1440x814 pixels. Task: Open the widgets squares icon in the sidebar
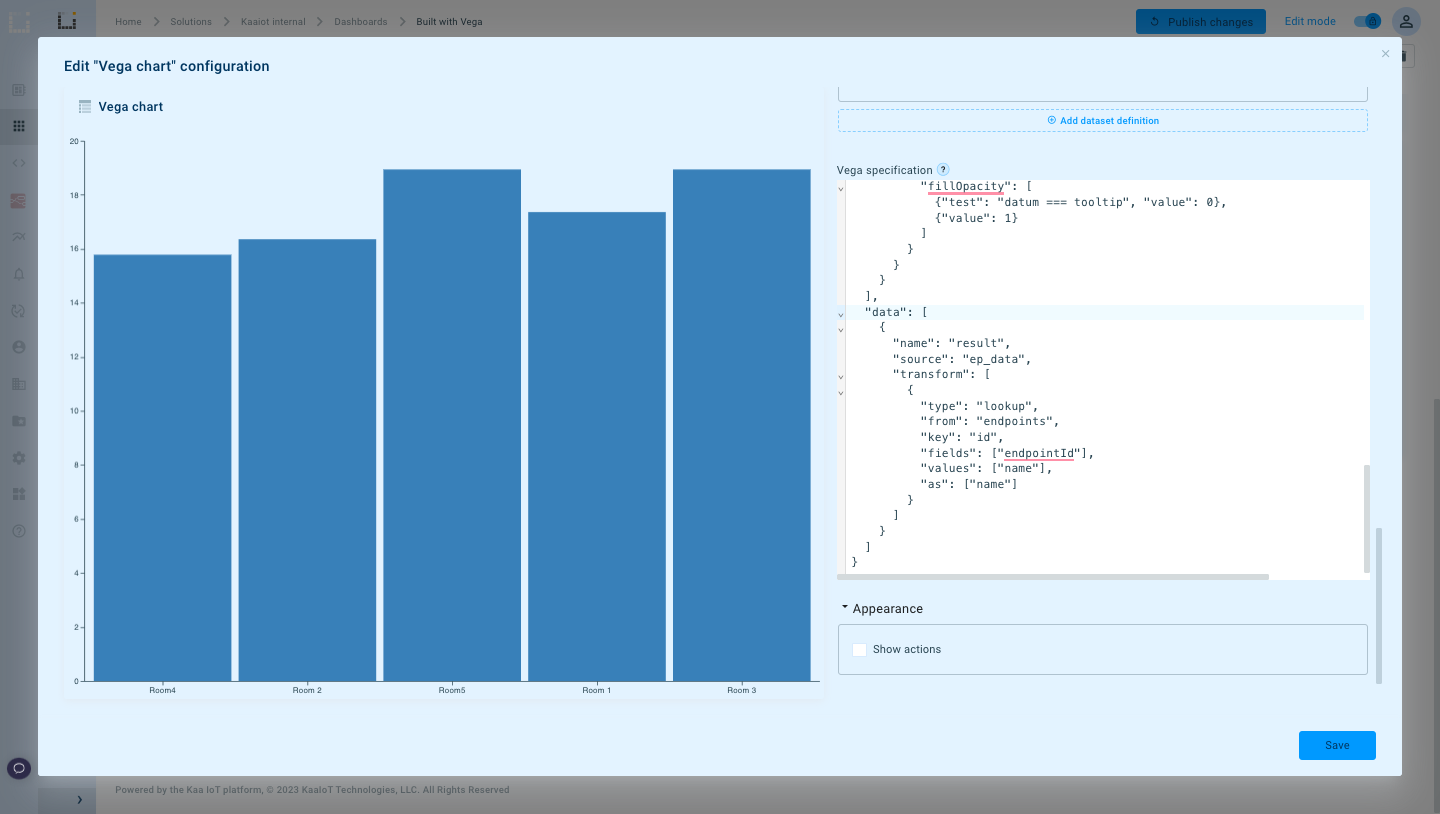18,494
